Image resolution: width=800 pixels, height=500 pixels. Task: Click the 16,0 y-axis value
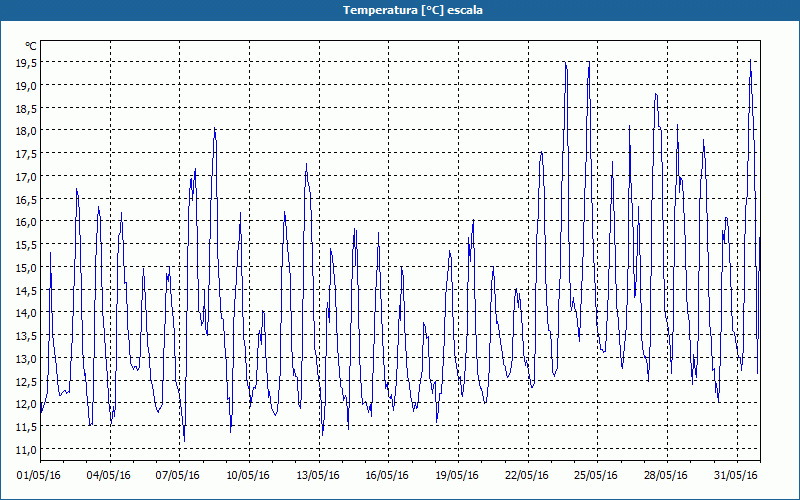point(26,221)
